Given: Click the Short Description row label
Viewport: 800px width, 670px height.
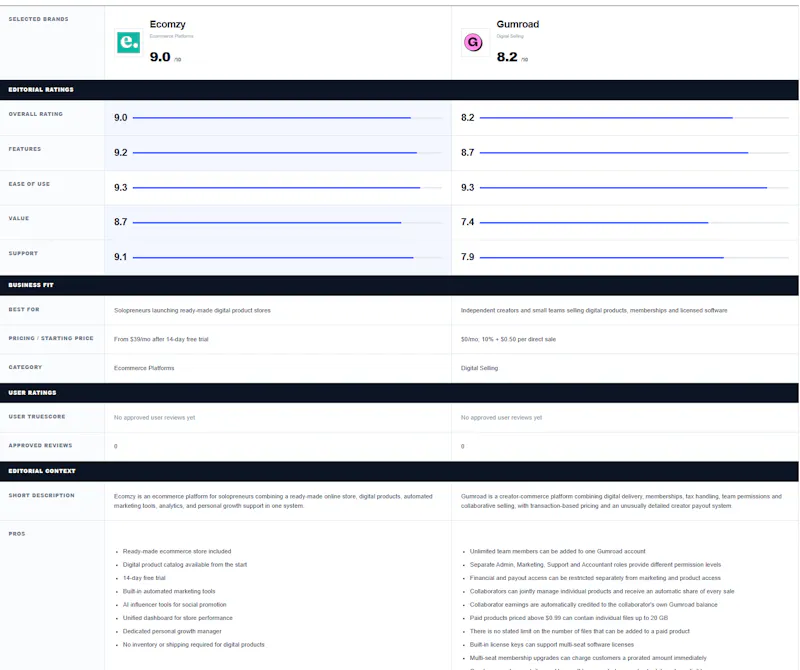Looking at the screenshot, I should [41, 495].
